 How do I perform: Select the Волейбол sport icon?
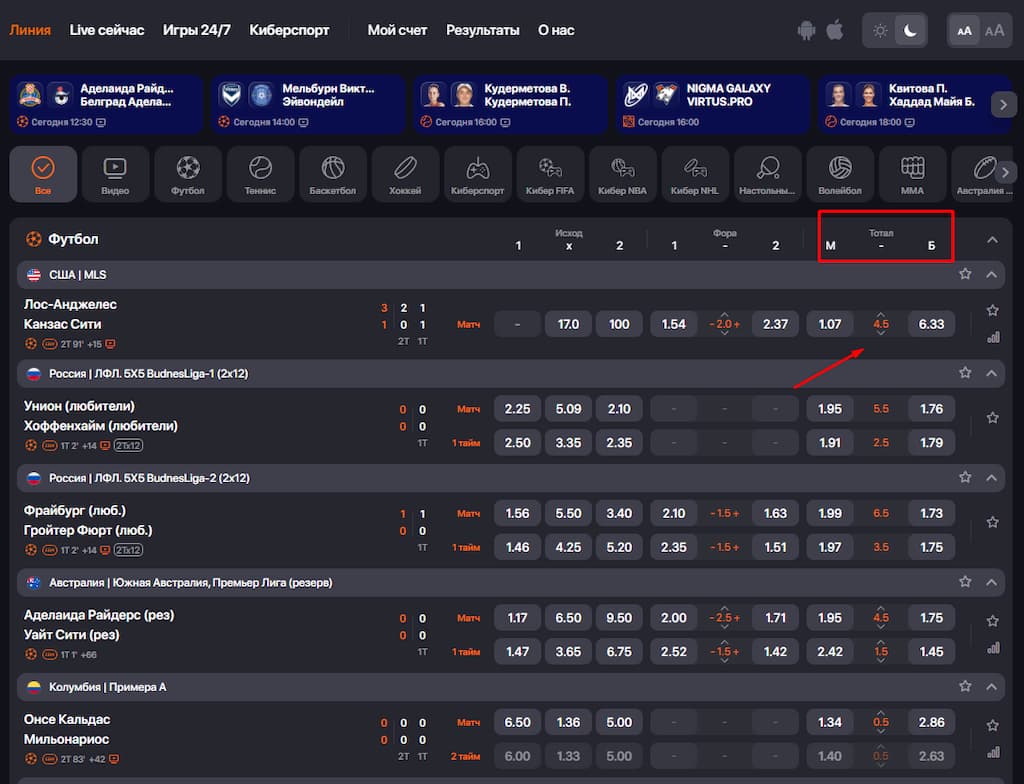point(840,174)
